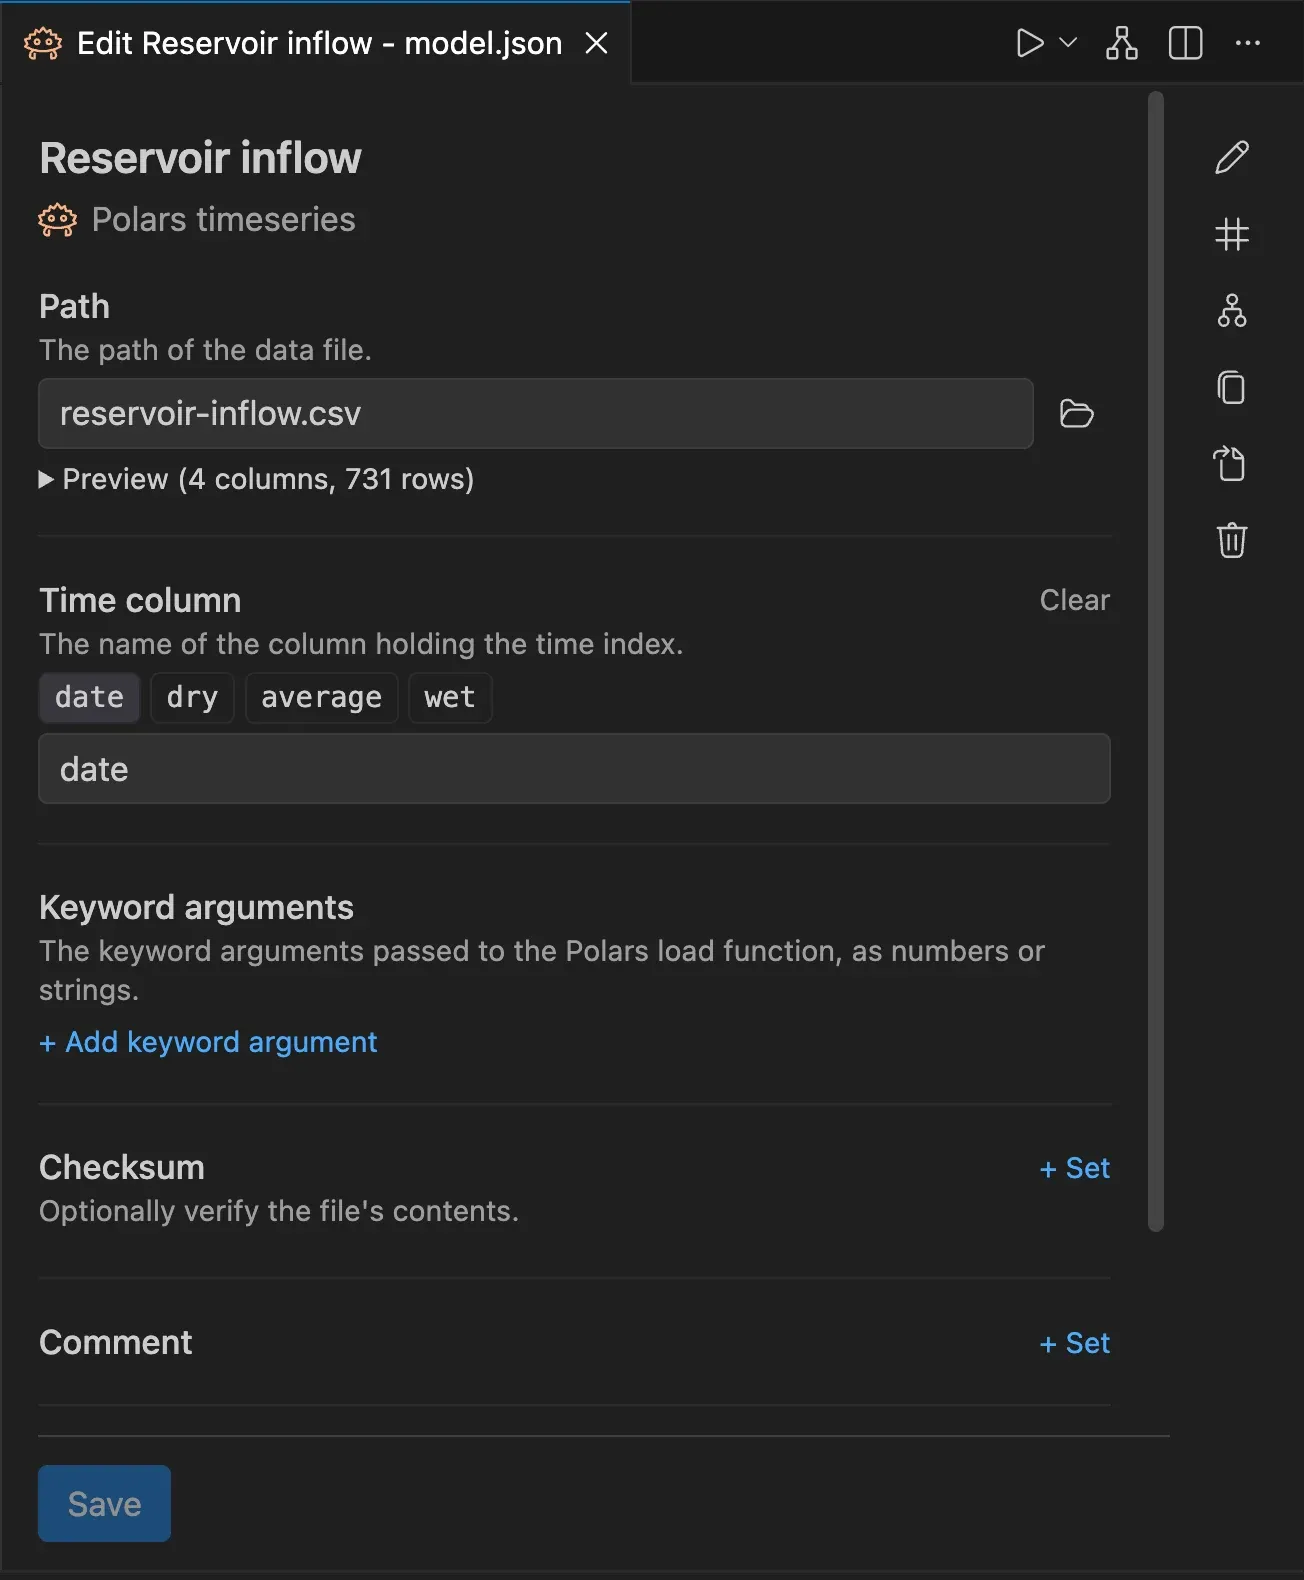
Task: Expand the Preview (4 columns, 731 rows) section
Action: pyautogui.click(x=256, y=479)
